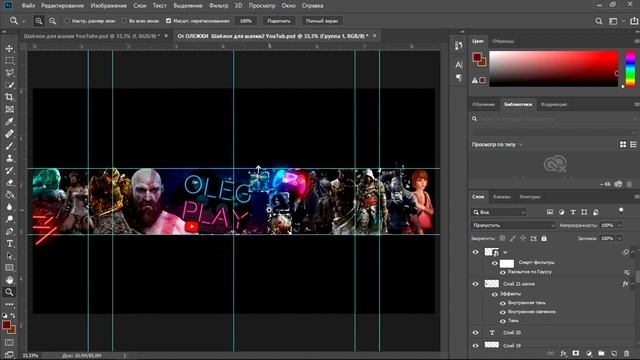Select the Pen tool
Screen dimensions: 640x360
[9, 231]
